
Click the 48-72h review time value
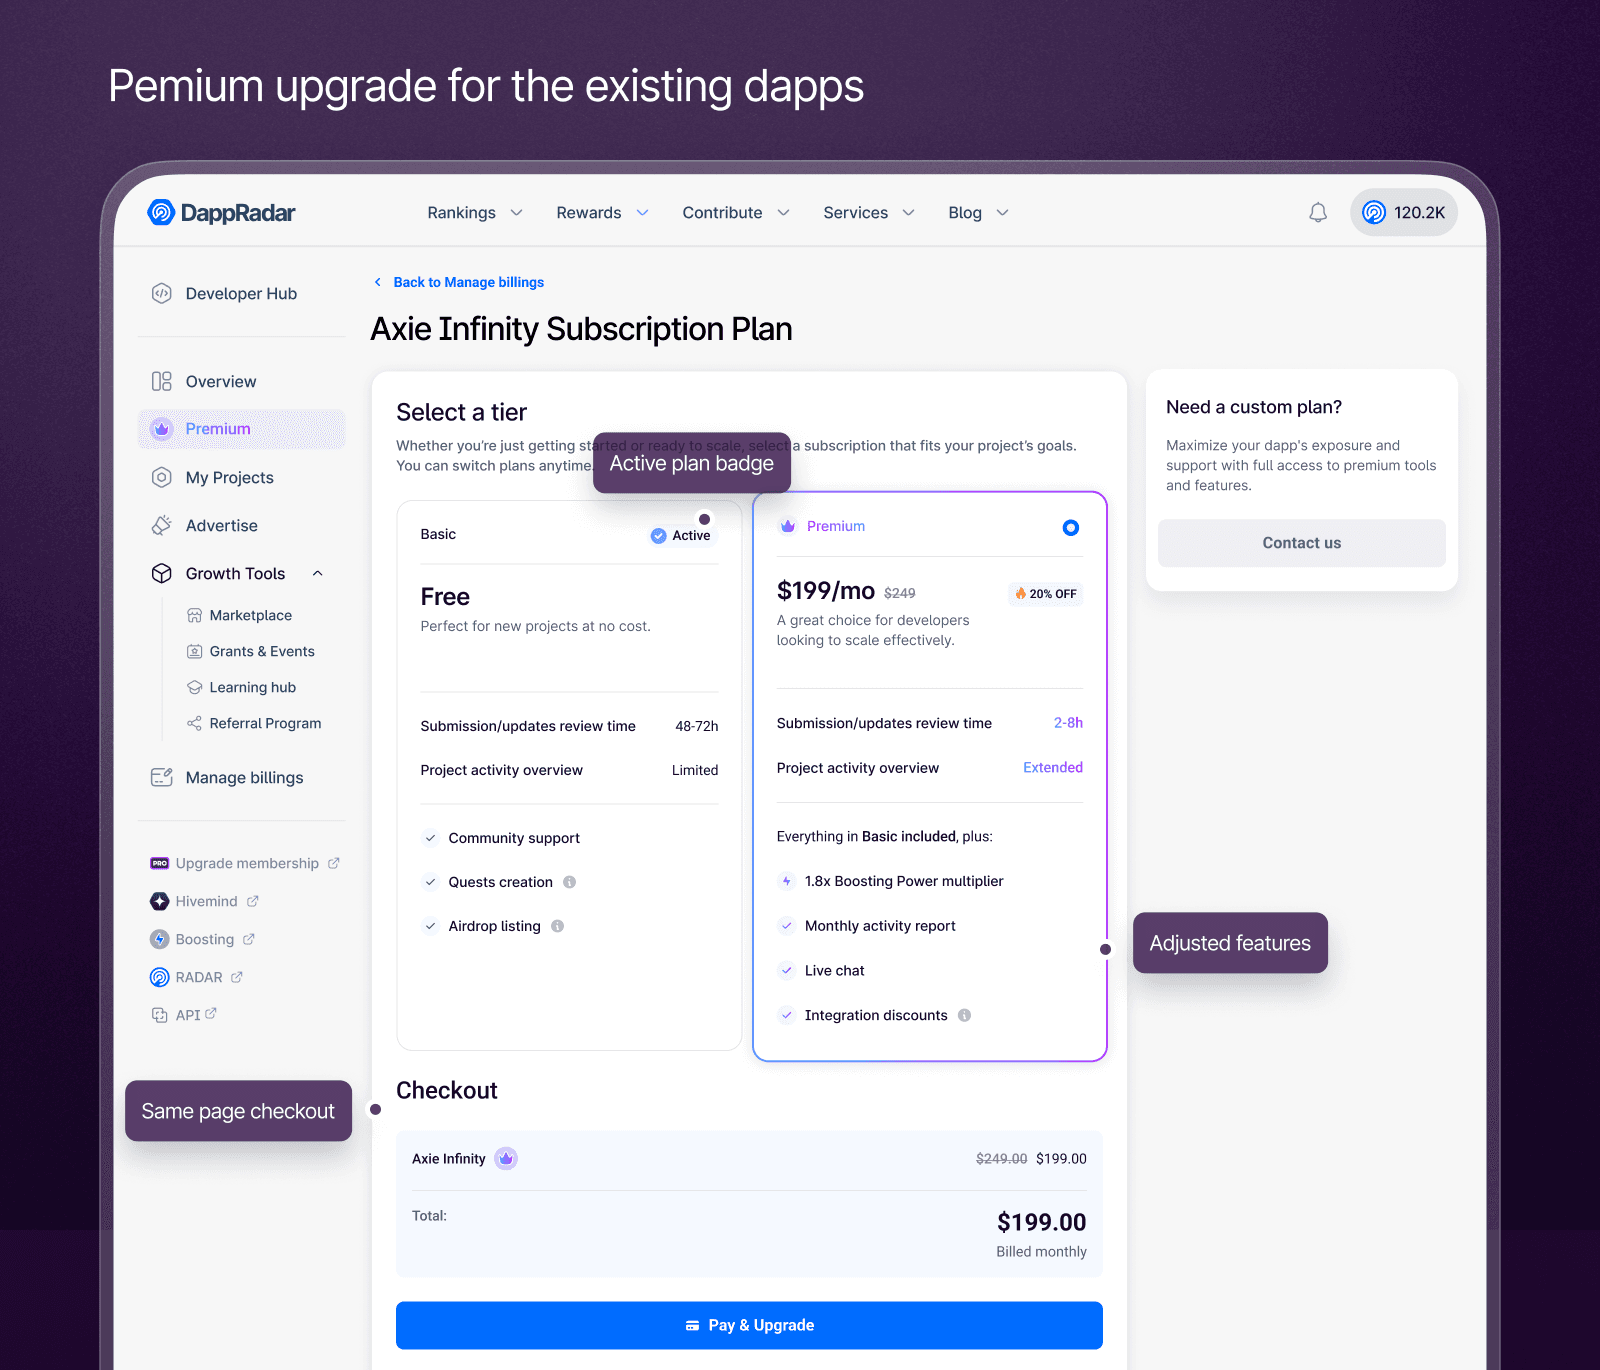697,726
